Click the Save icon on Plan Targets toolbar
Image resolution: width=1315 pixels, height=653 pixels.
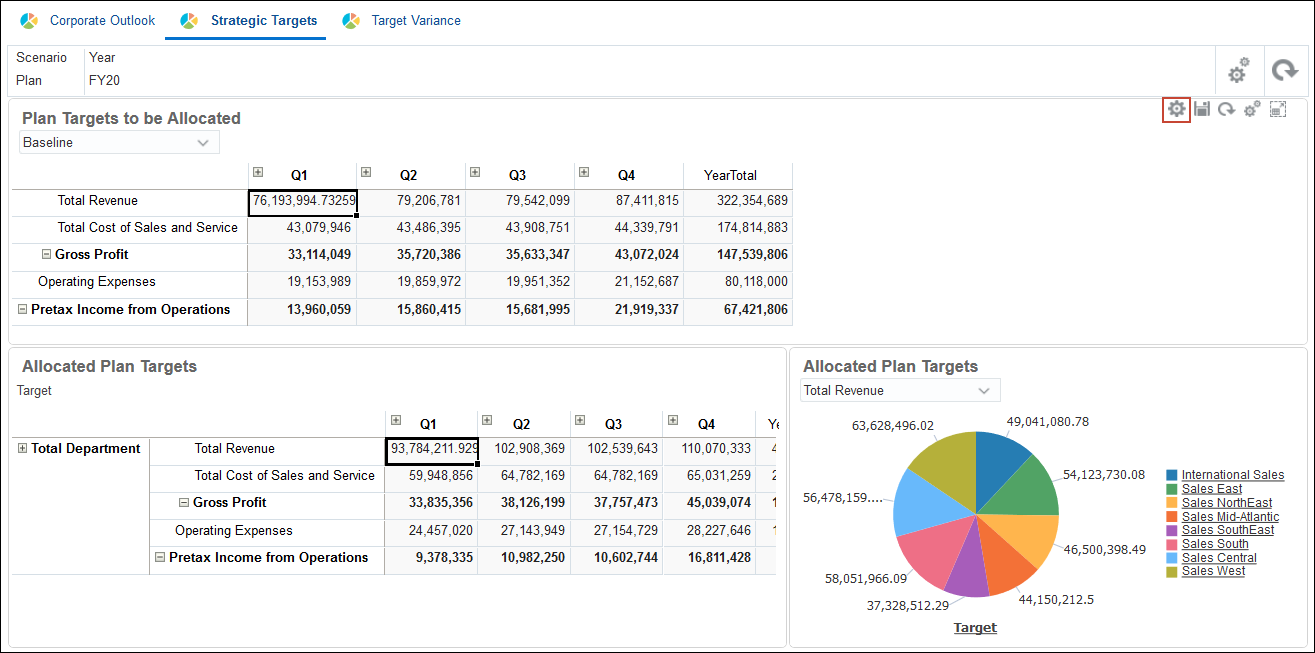click(x=1202, y=109)
